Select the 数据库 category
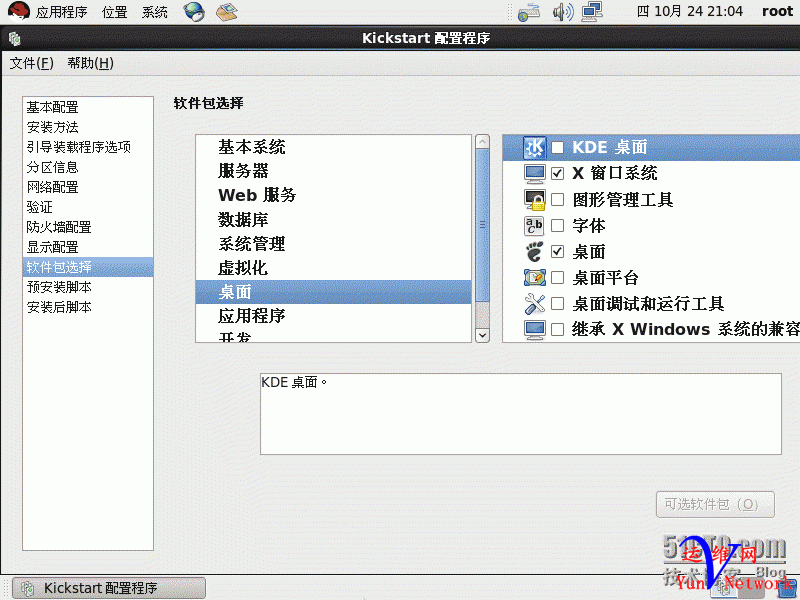The width and height of the screenshot is (800, 600). tap(334, 219)
